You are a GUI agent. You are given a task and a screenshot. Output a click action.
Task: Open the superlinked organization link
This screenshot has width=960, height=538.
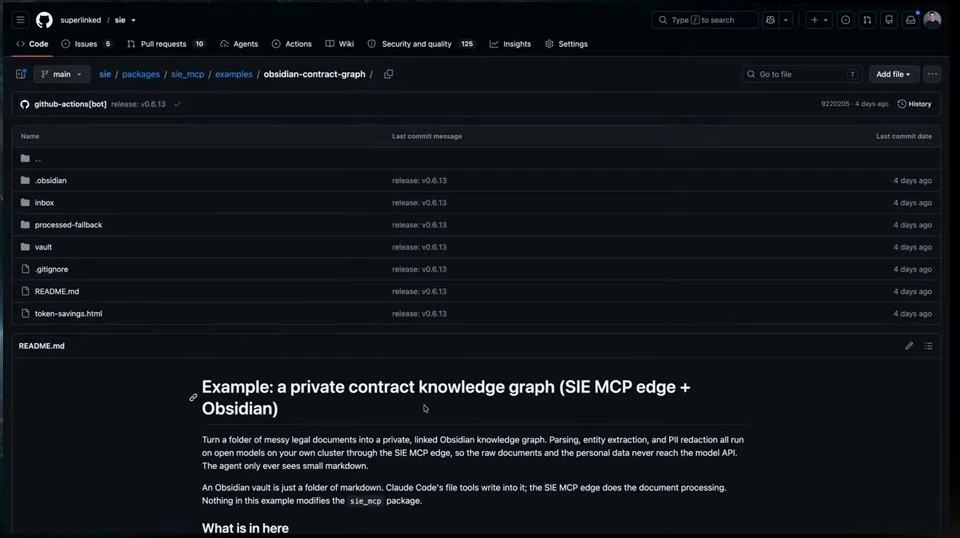[81, 20]
